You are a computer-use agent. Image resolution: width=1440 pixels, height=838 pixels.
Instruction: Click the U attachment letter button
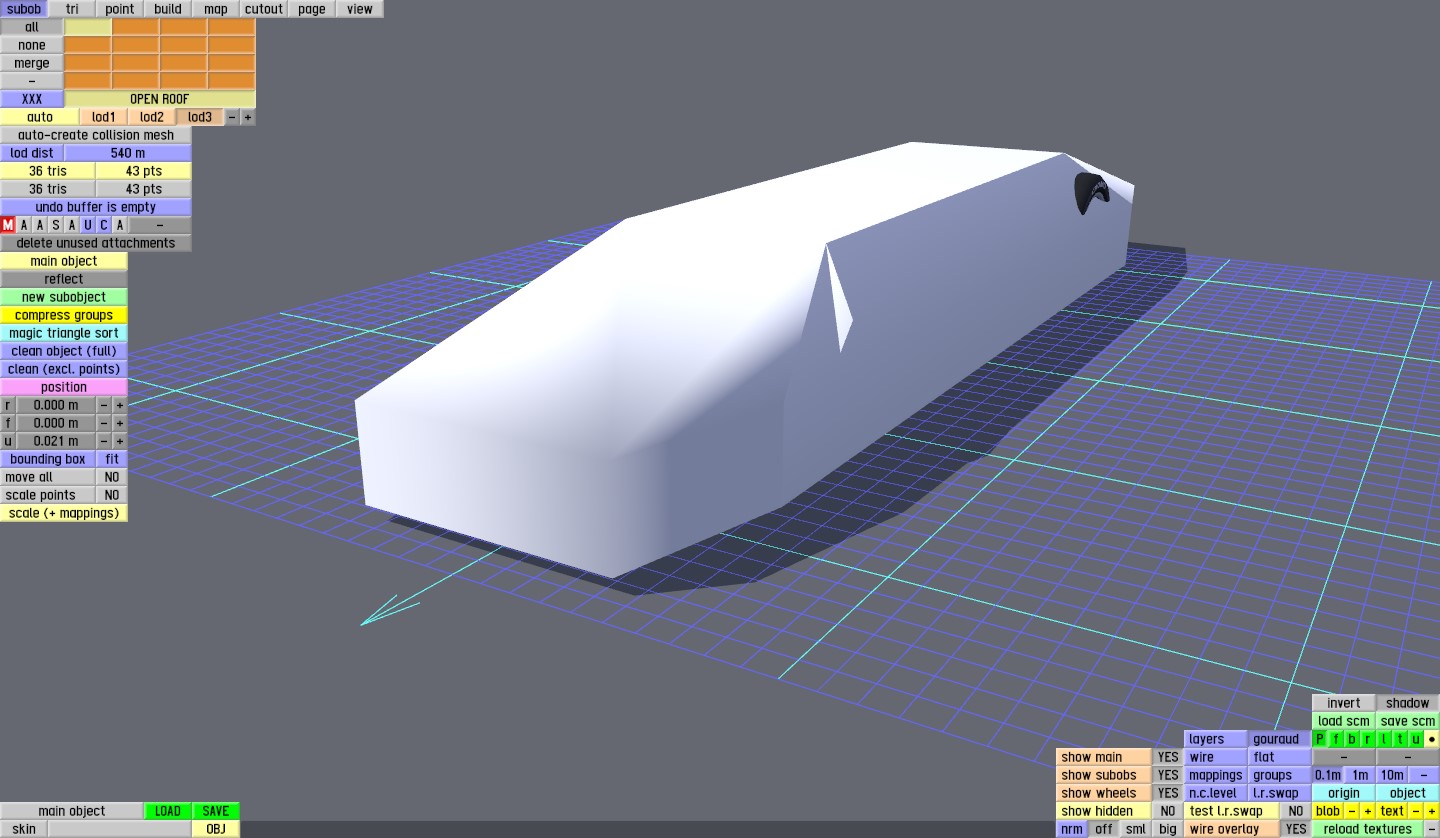click(88, 225)
